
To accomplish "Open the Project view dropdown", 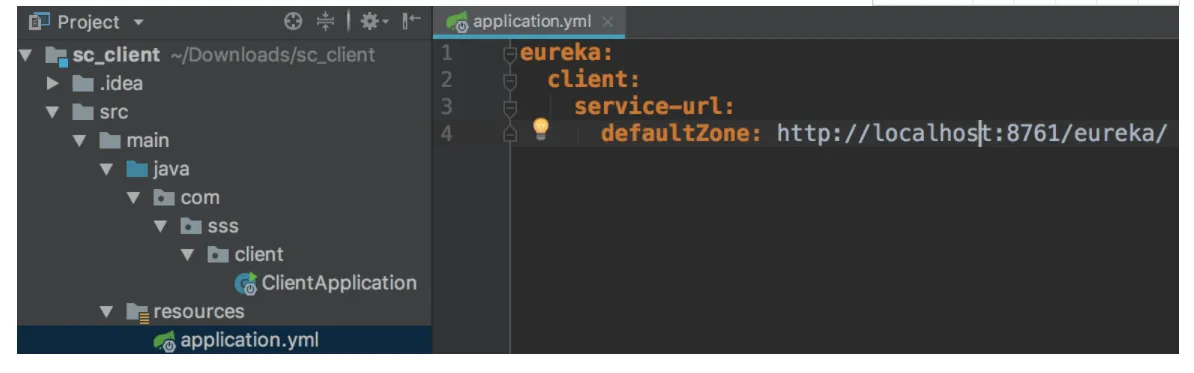I will [x=138, y=22].
